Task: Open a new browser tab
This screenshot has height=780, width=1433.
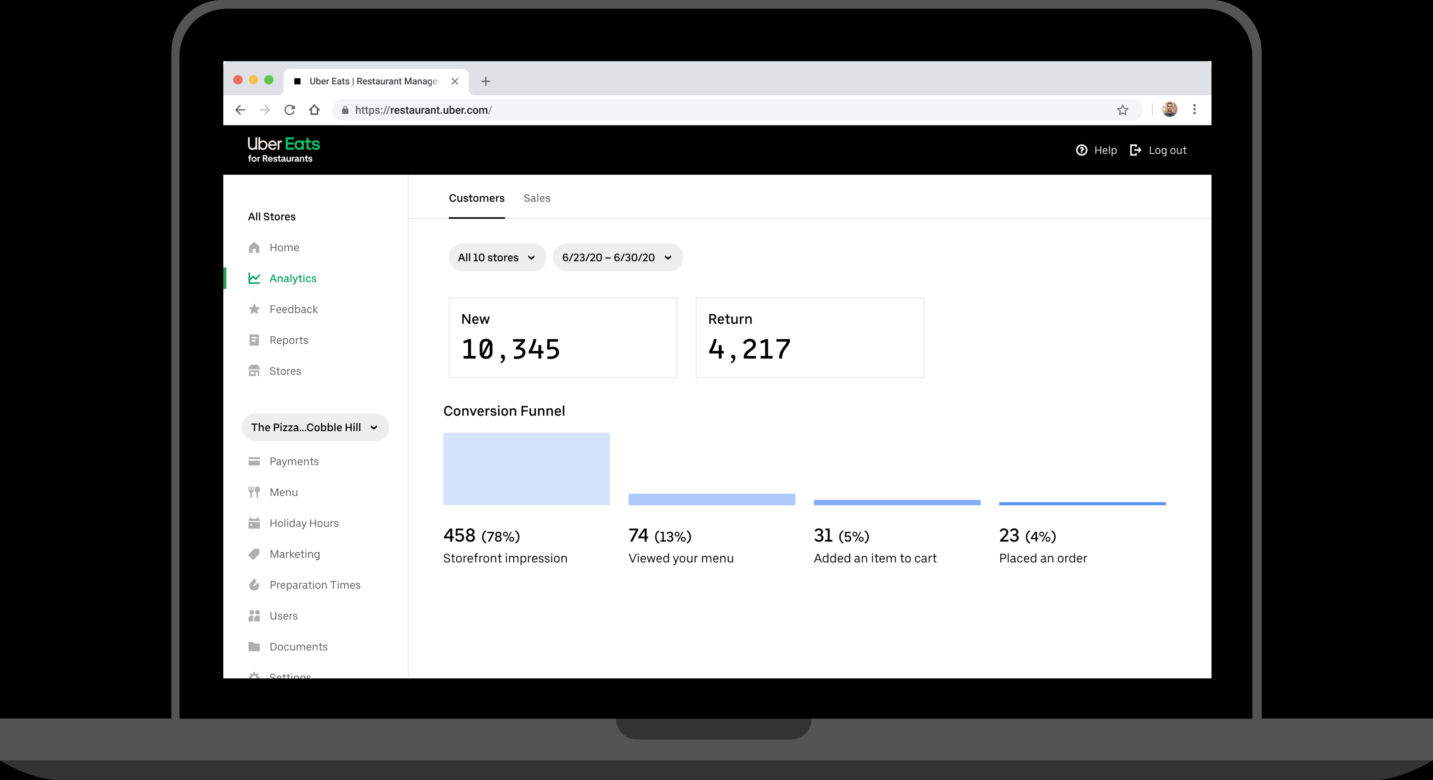Action: (x=486, y=81)
